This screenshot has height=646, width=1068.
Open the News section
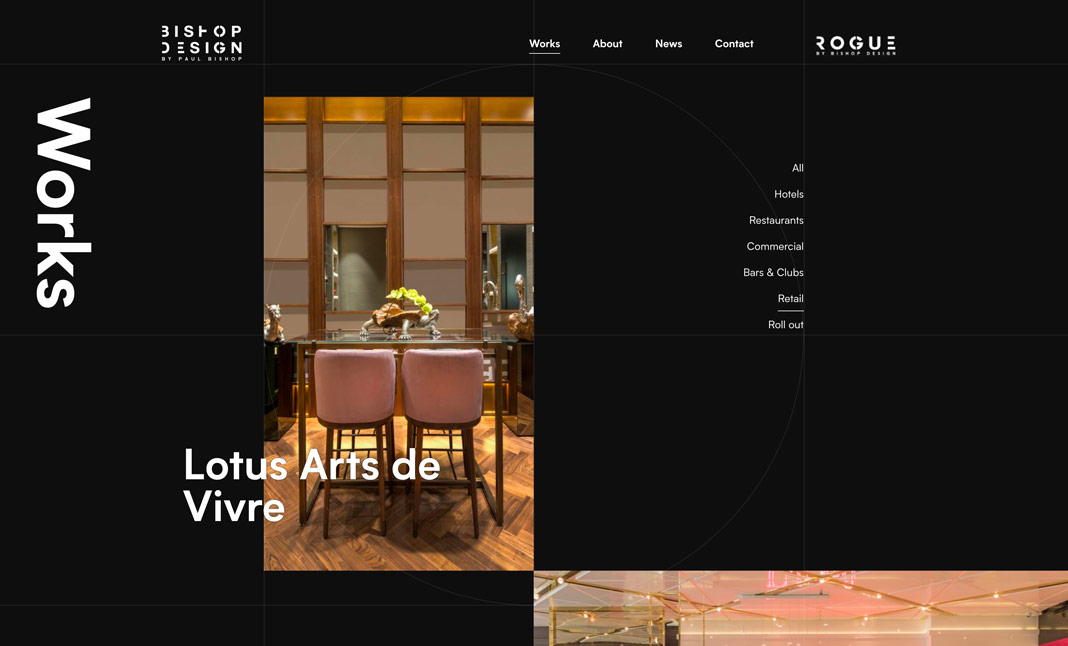pos(668,43)
